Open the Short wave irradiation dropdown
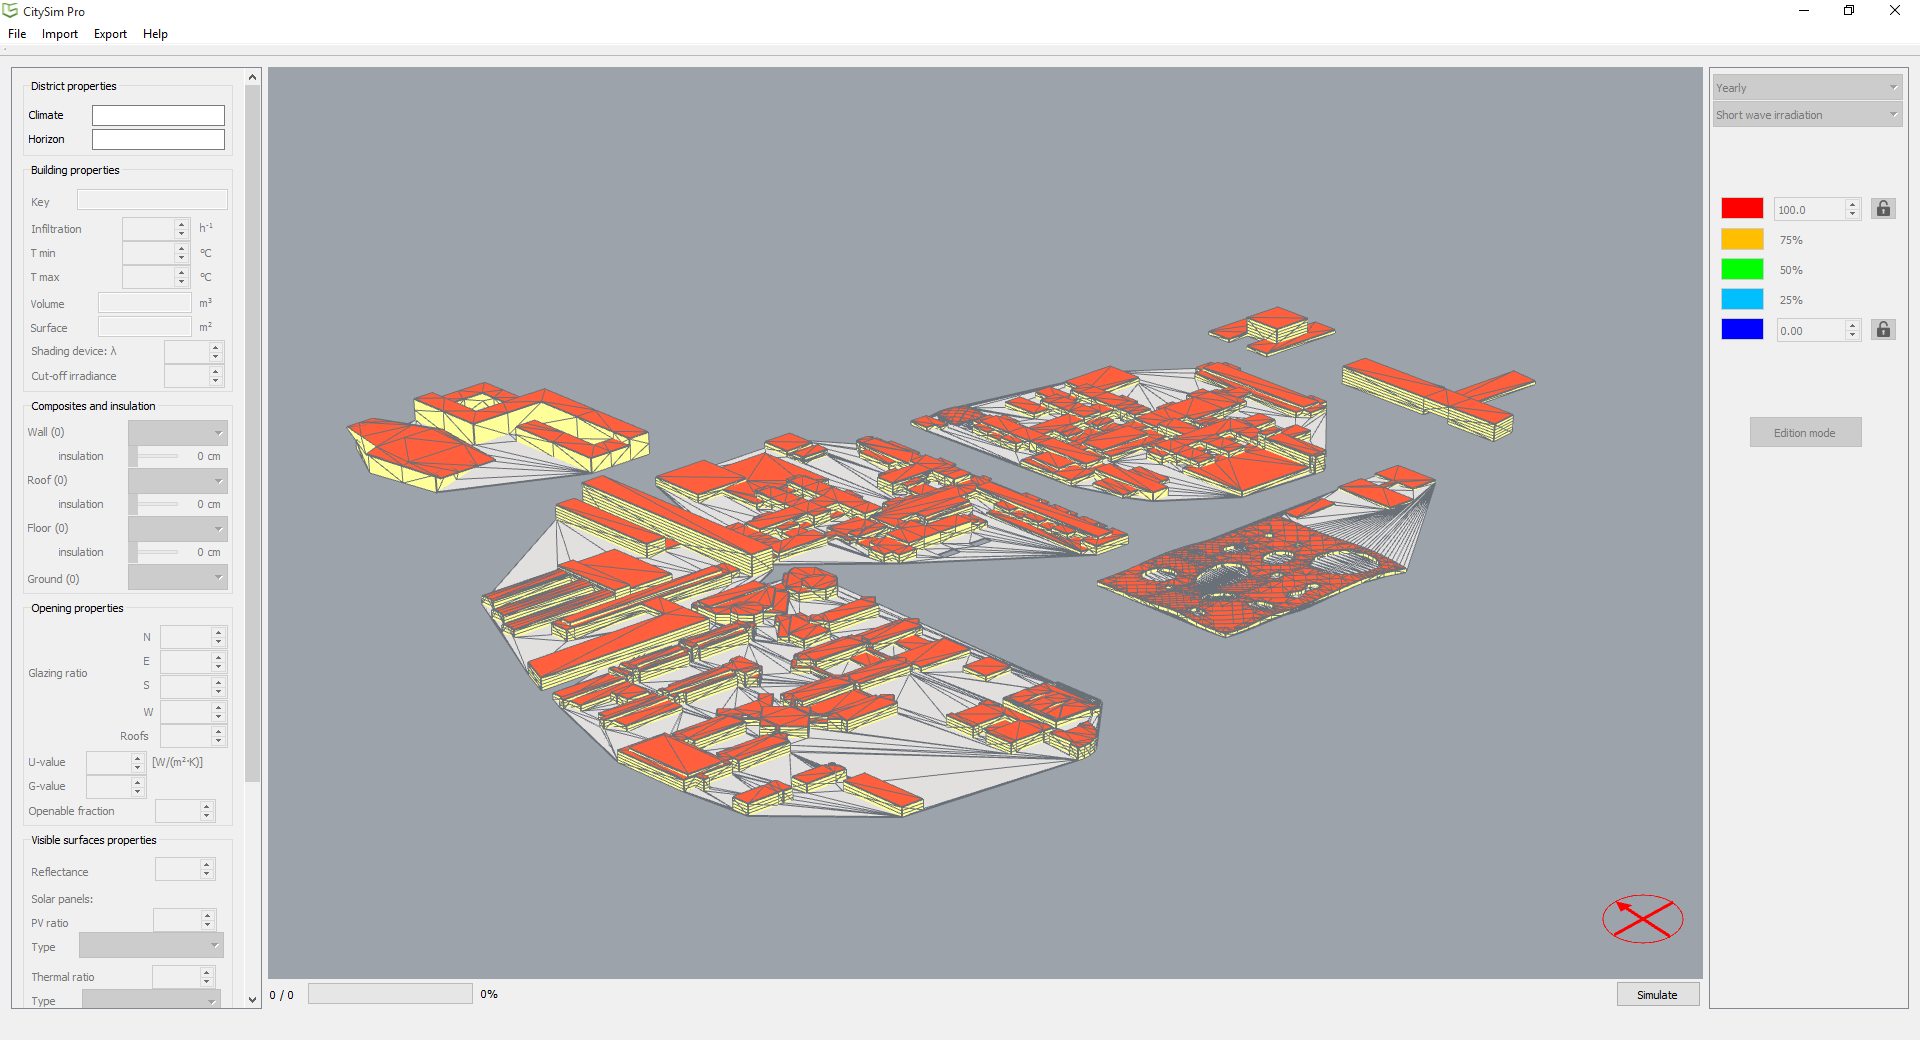This screenshot has width=1920, height=1040. coord(1806,115)
